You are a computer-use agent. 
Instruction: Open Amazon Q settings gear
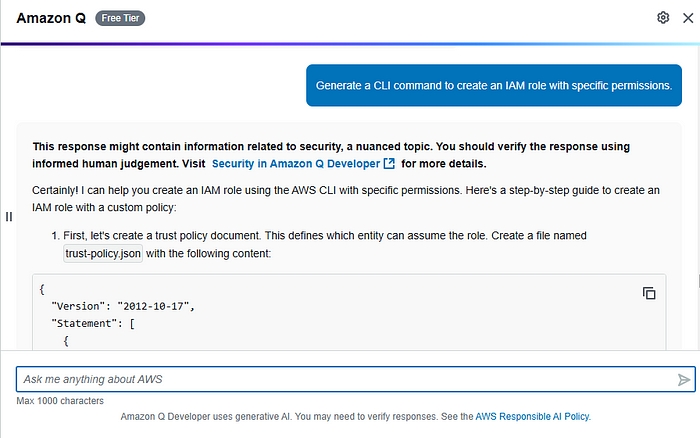point(662,18)
